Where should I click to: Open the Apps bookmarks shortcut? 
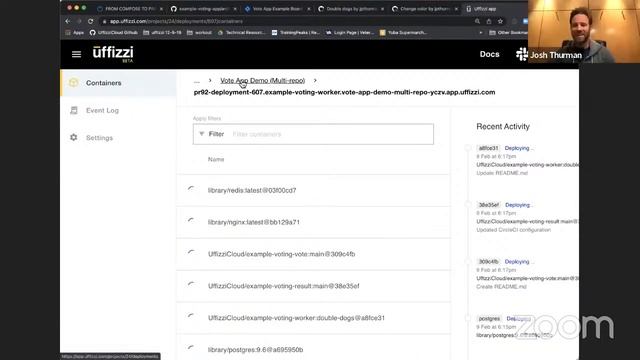[x=75, y=33]
